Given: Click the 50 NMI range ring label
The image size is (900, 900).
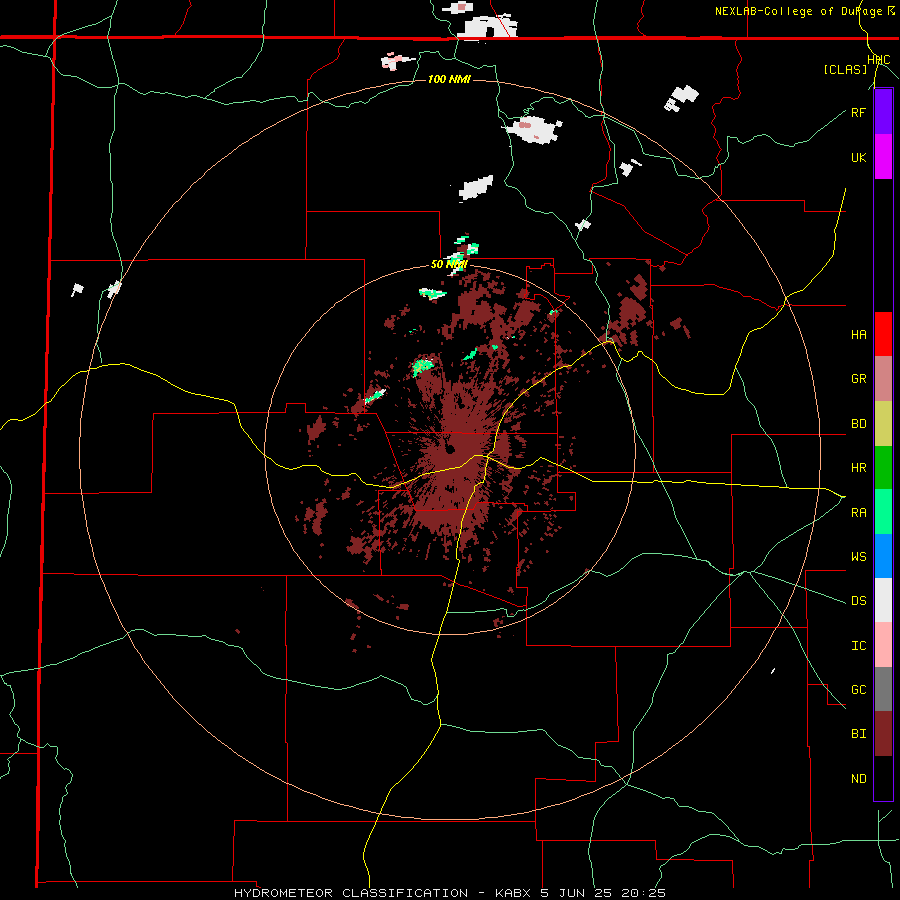Looking at the screenshot, I should pyautogui.click(x=449, y=265).
